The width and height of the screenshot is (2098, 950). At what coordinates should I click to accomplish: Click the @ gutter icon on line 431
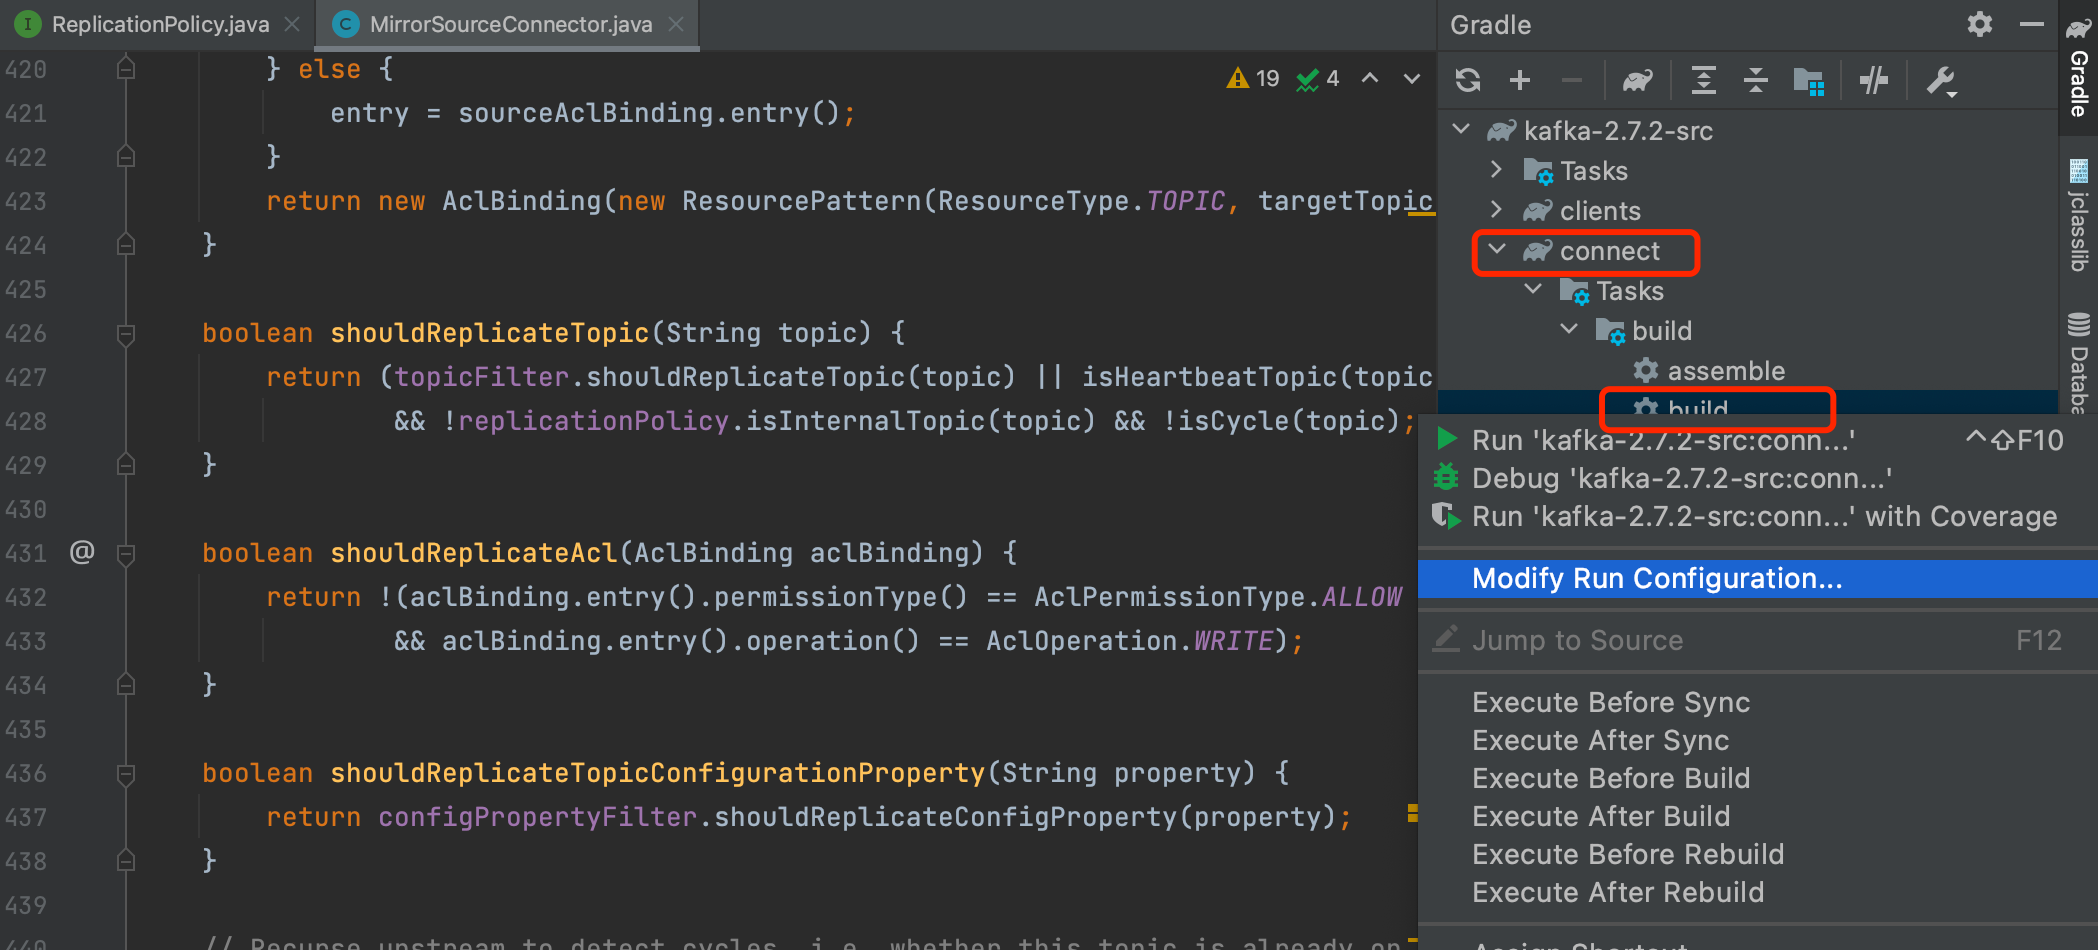(82, 552)
